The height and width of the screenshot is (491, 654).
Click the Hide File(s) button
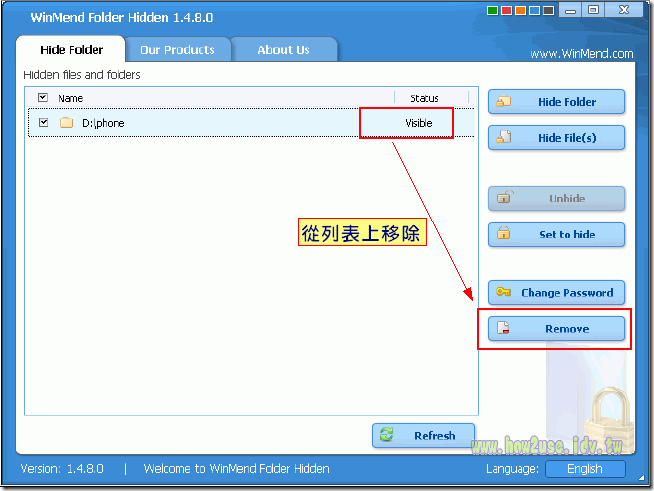point(556,138)
